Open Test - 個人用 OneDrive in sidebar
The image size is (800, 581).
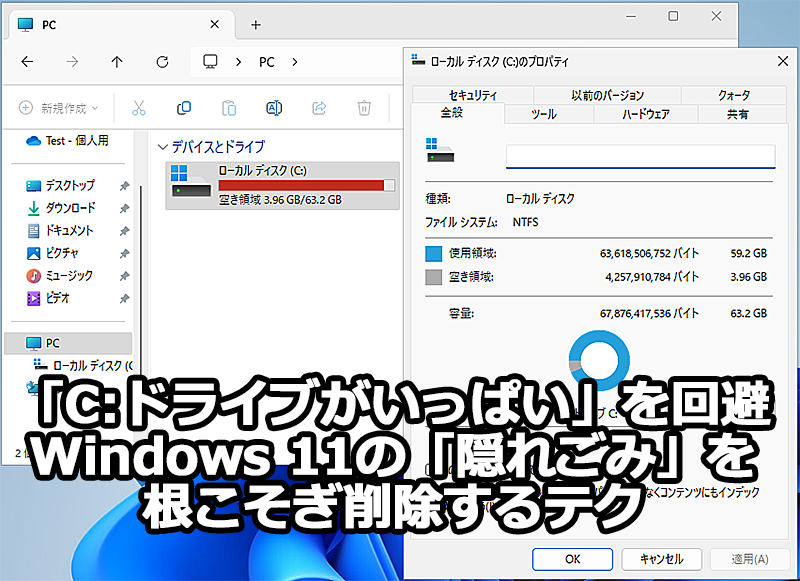(x=68, y=140)
